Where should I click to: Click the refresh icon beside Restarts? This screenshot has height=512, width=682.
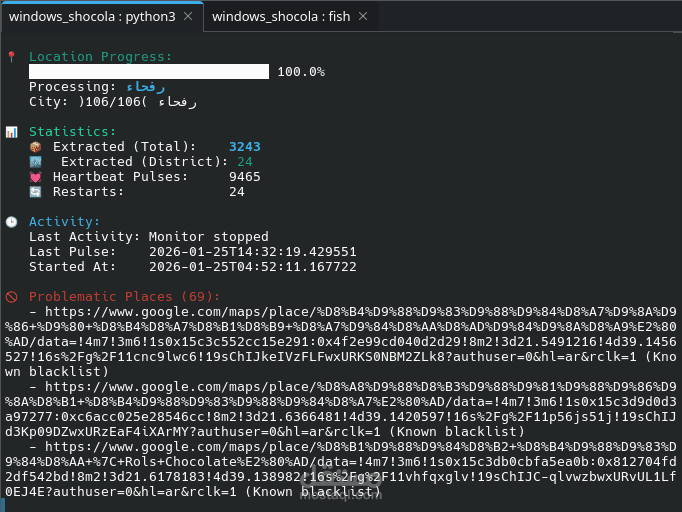coord(36,192)
